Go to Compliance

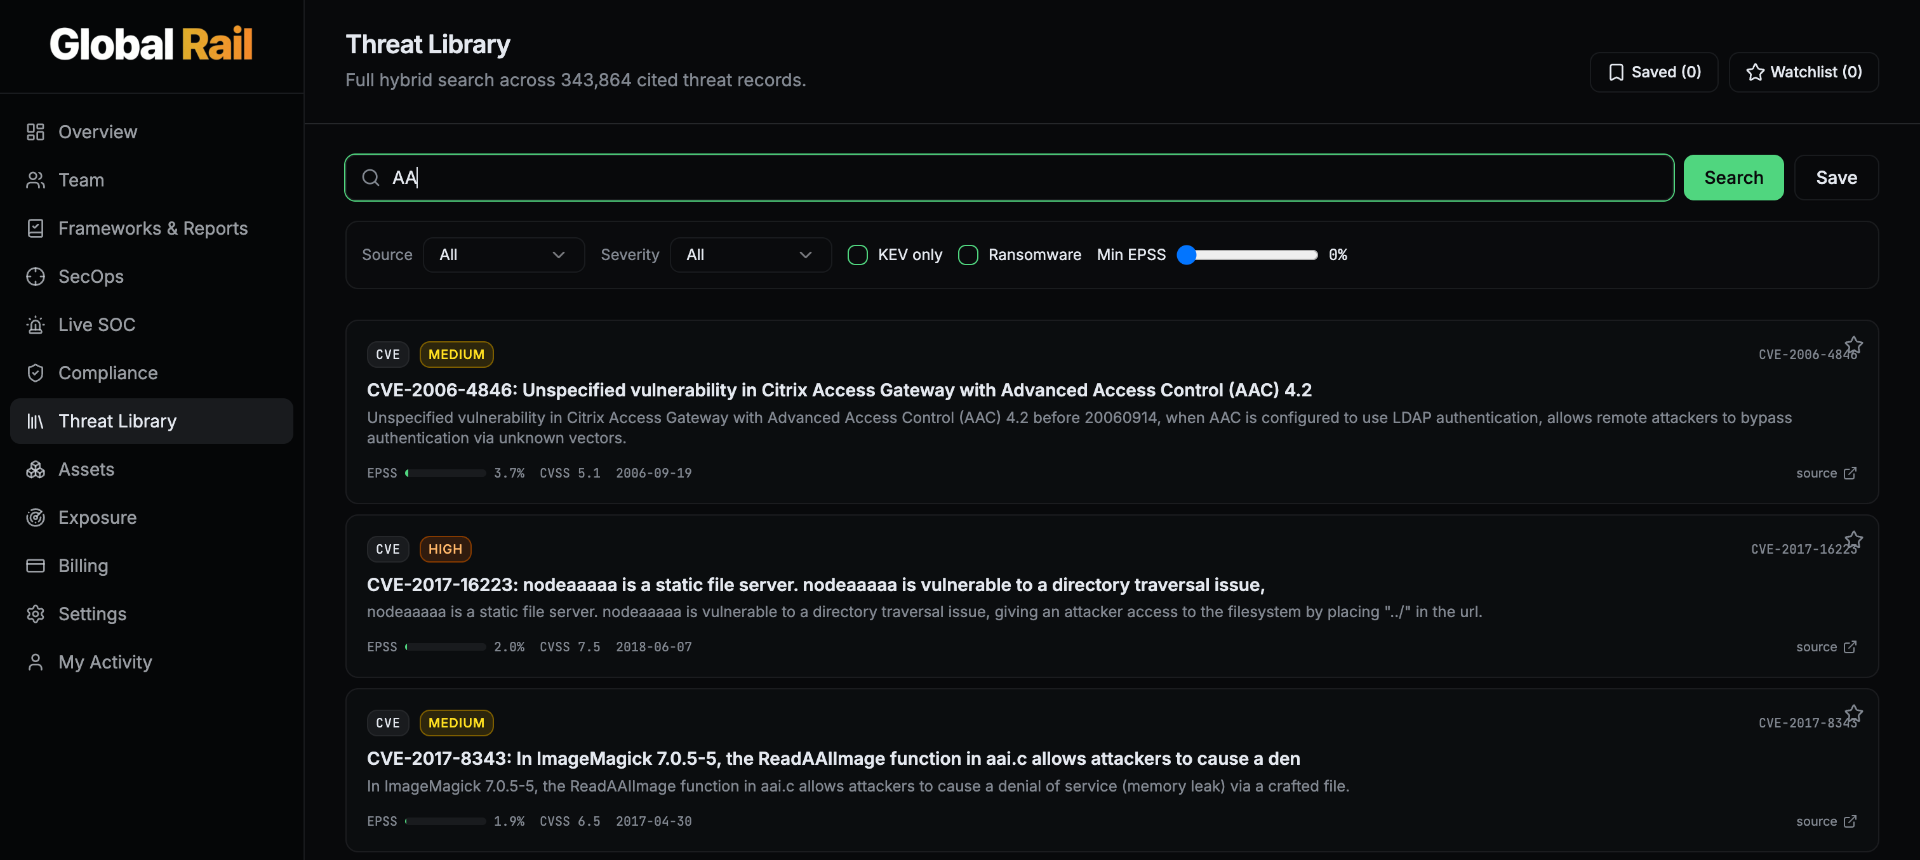(x=152, y=373)
